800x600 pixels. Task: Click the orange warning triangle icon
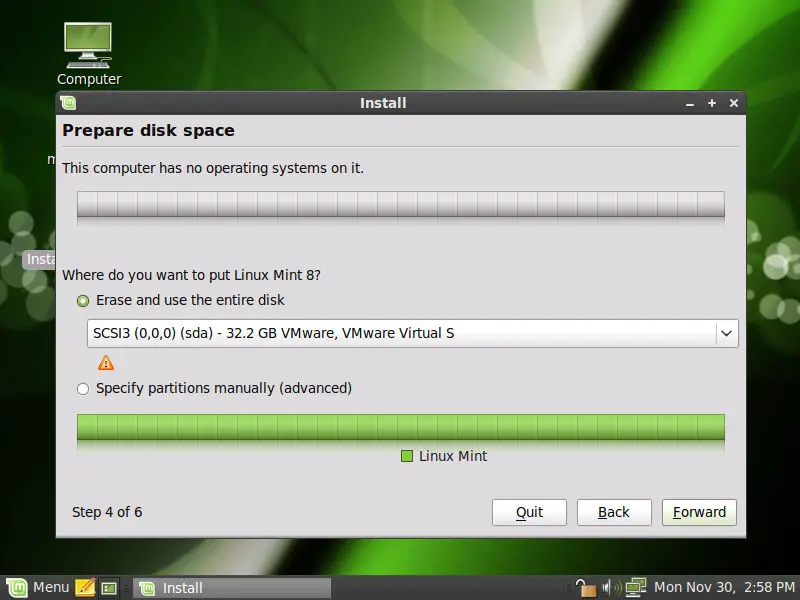[106, 363]
